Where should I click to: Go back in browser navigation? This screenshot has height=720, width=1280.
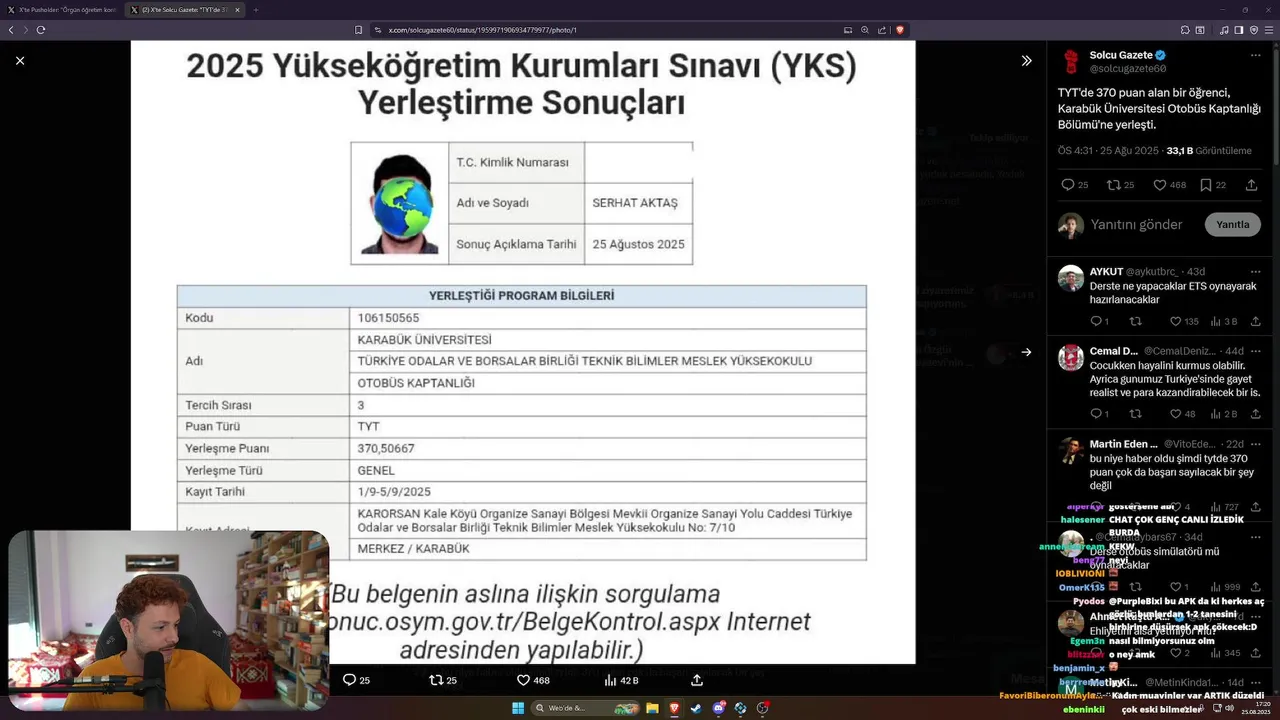coord(11,30)
